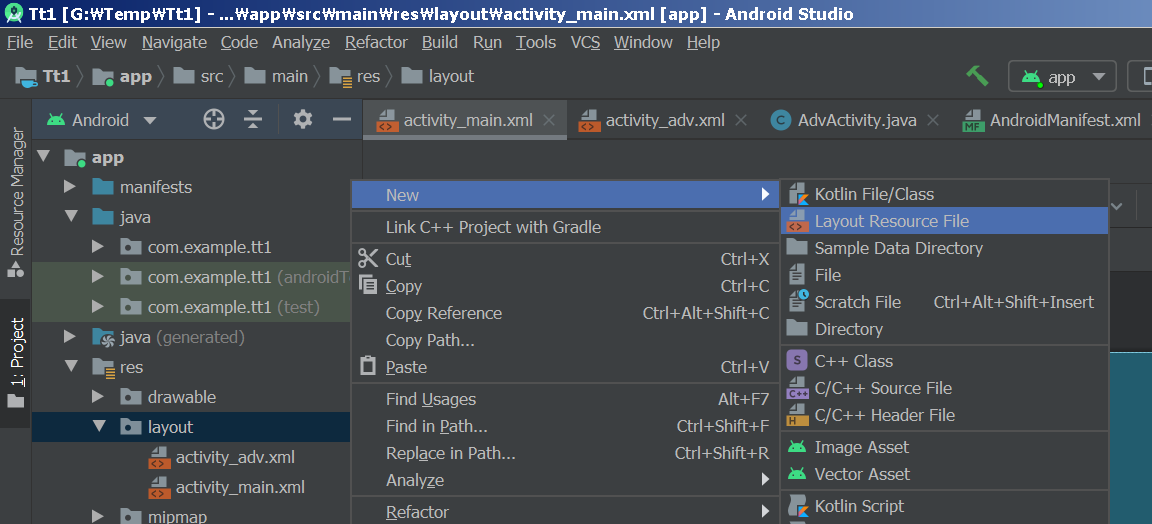Open the app run configuration dropdown

pyautogui.click(x=1062, y=76)
